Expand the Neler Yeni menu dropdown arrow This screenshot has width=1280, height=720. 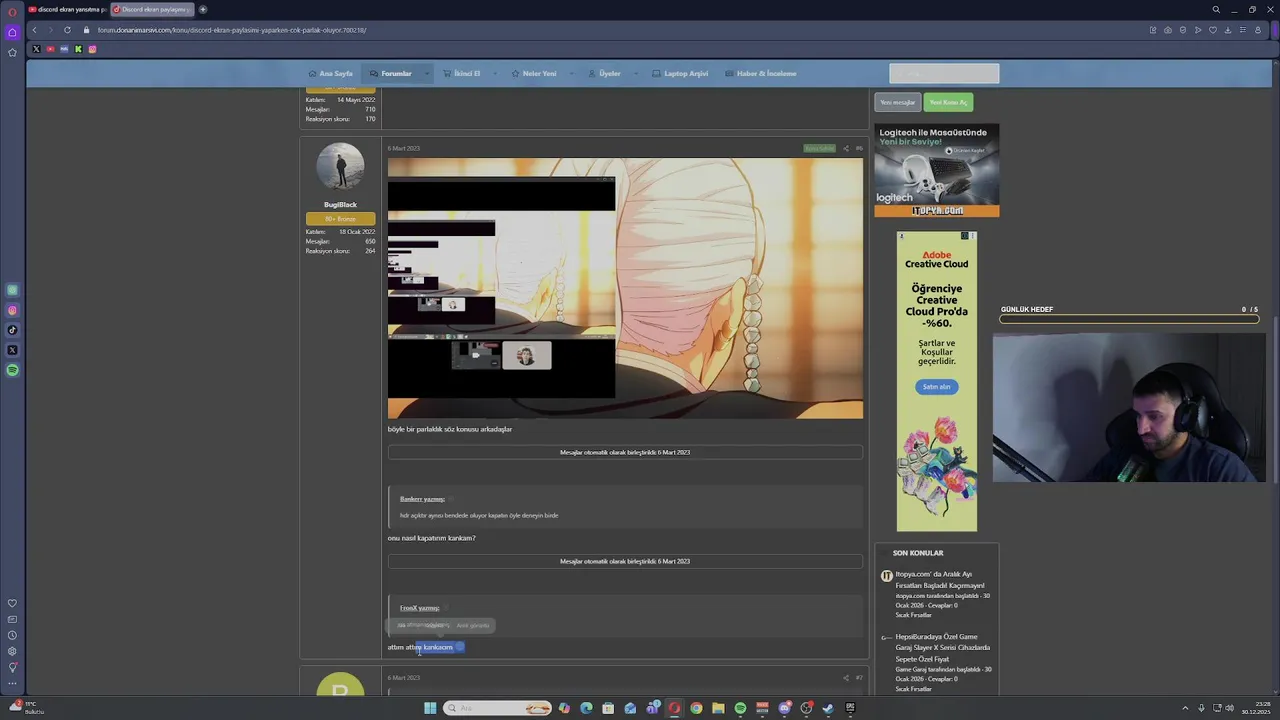point(572,73)
